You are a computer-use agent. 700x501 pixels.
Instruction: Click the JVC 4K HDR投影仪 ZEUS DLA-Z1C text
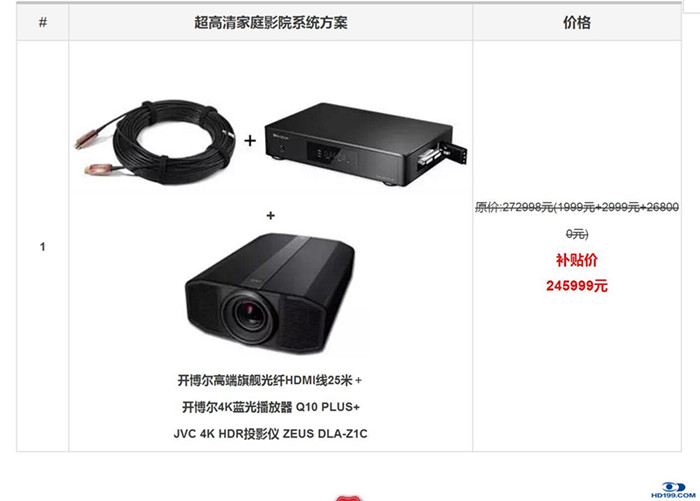271,434
